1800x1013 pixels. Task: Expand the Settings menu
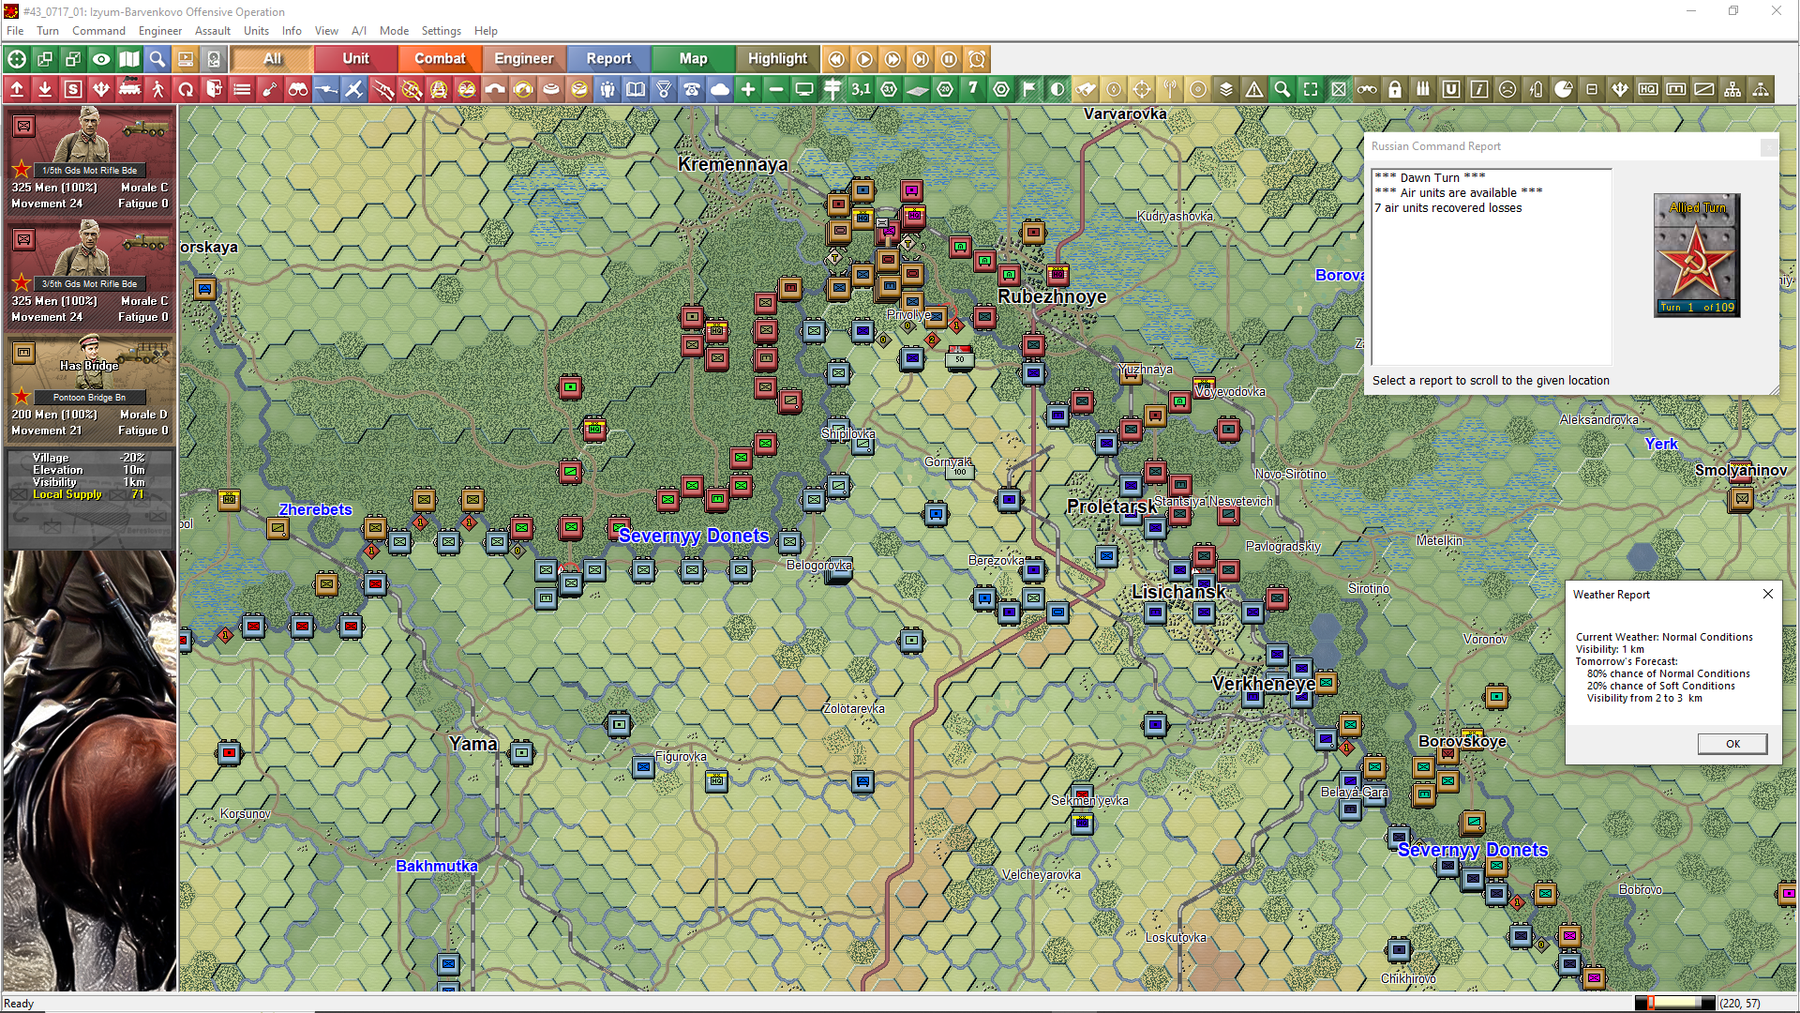click(441, 31)
